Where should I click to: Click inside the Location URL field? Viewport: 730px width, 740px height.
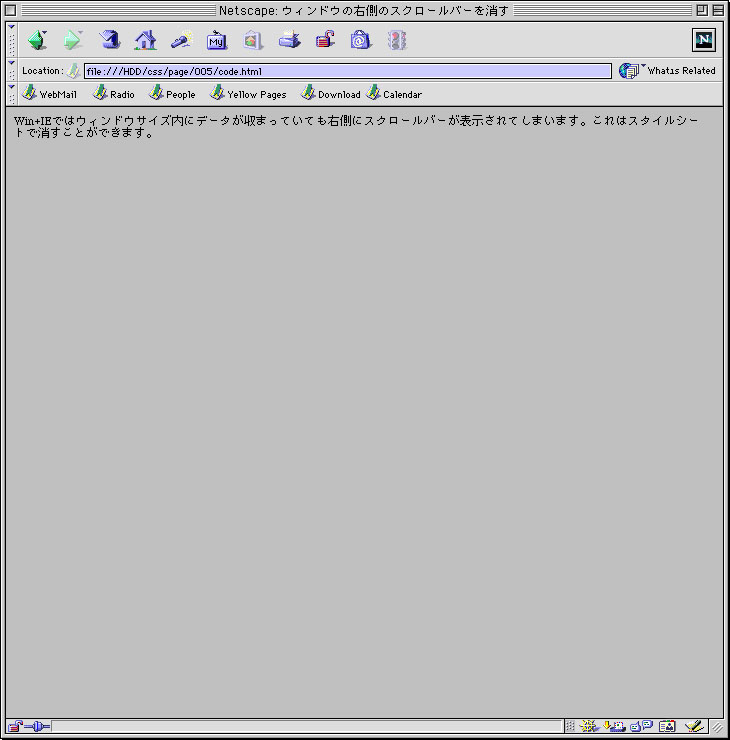(347, 71)
